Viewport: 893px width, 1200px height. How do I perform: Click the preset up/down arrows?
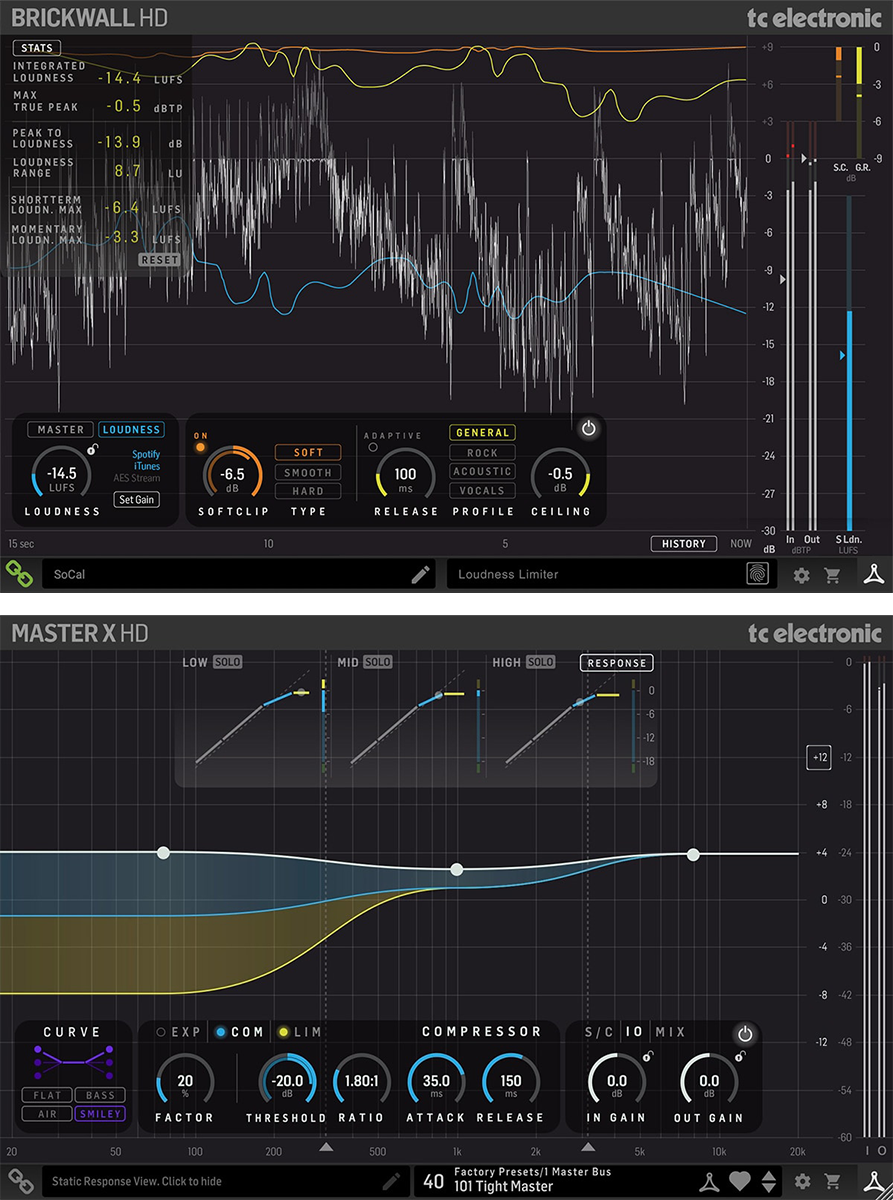click(x=768, y=1182)
